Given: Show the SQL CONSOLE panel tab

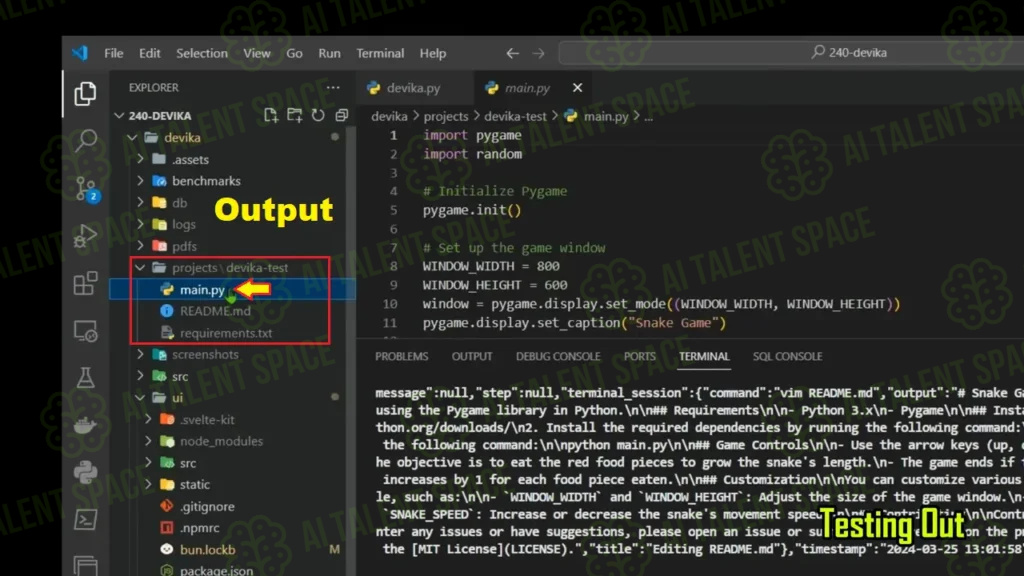Looking at the screenshot, I should 788,357.
